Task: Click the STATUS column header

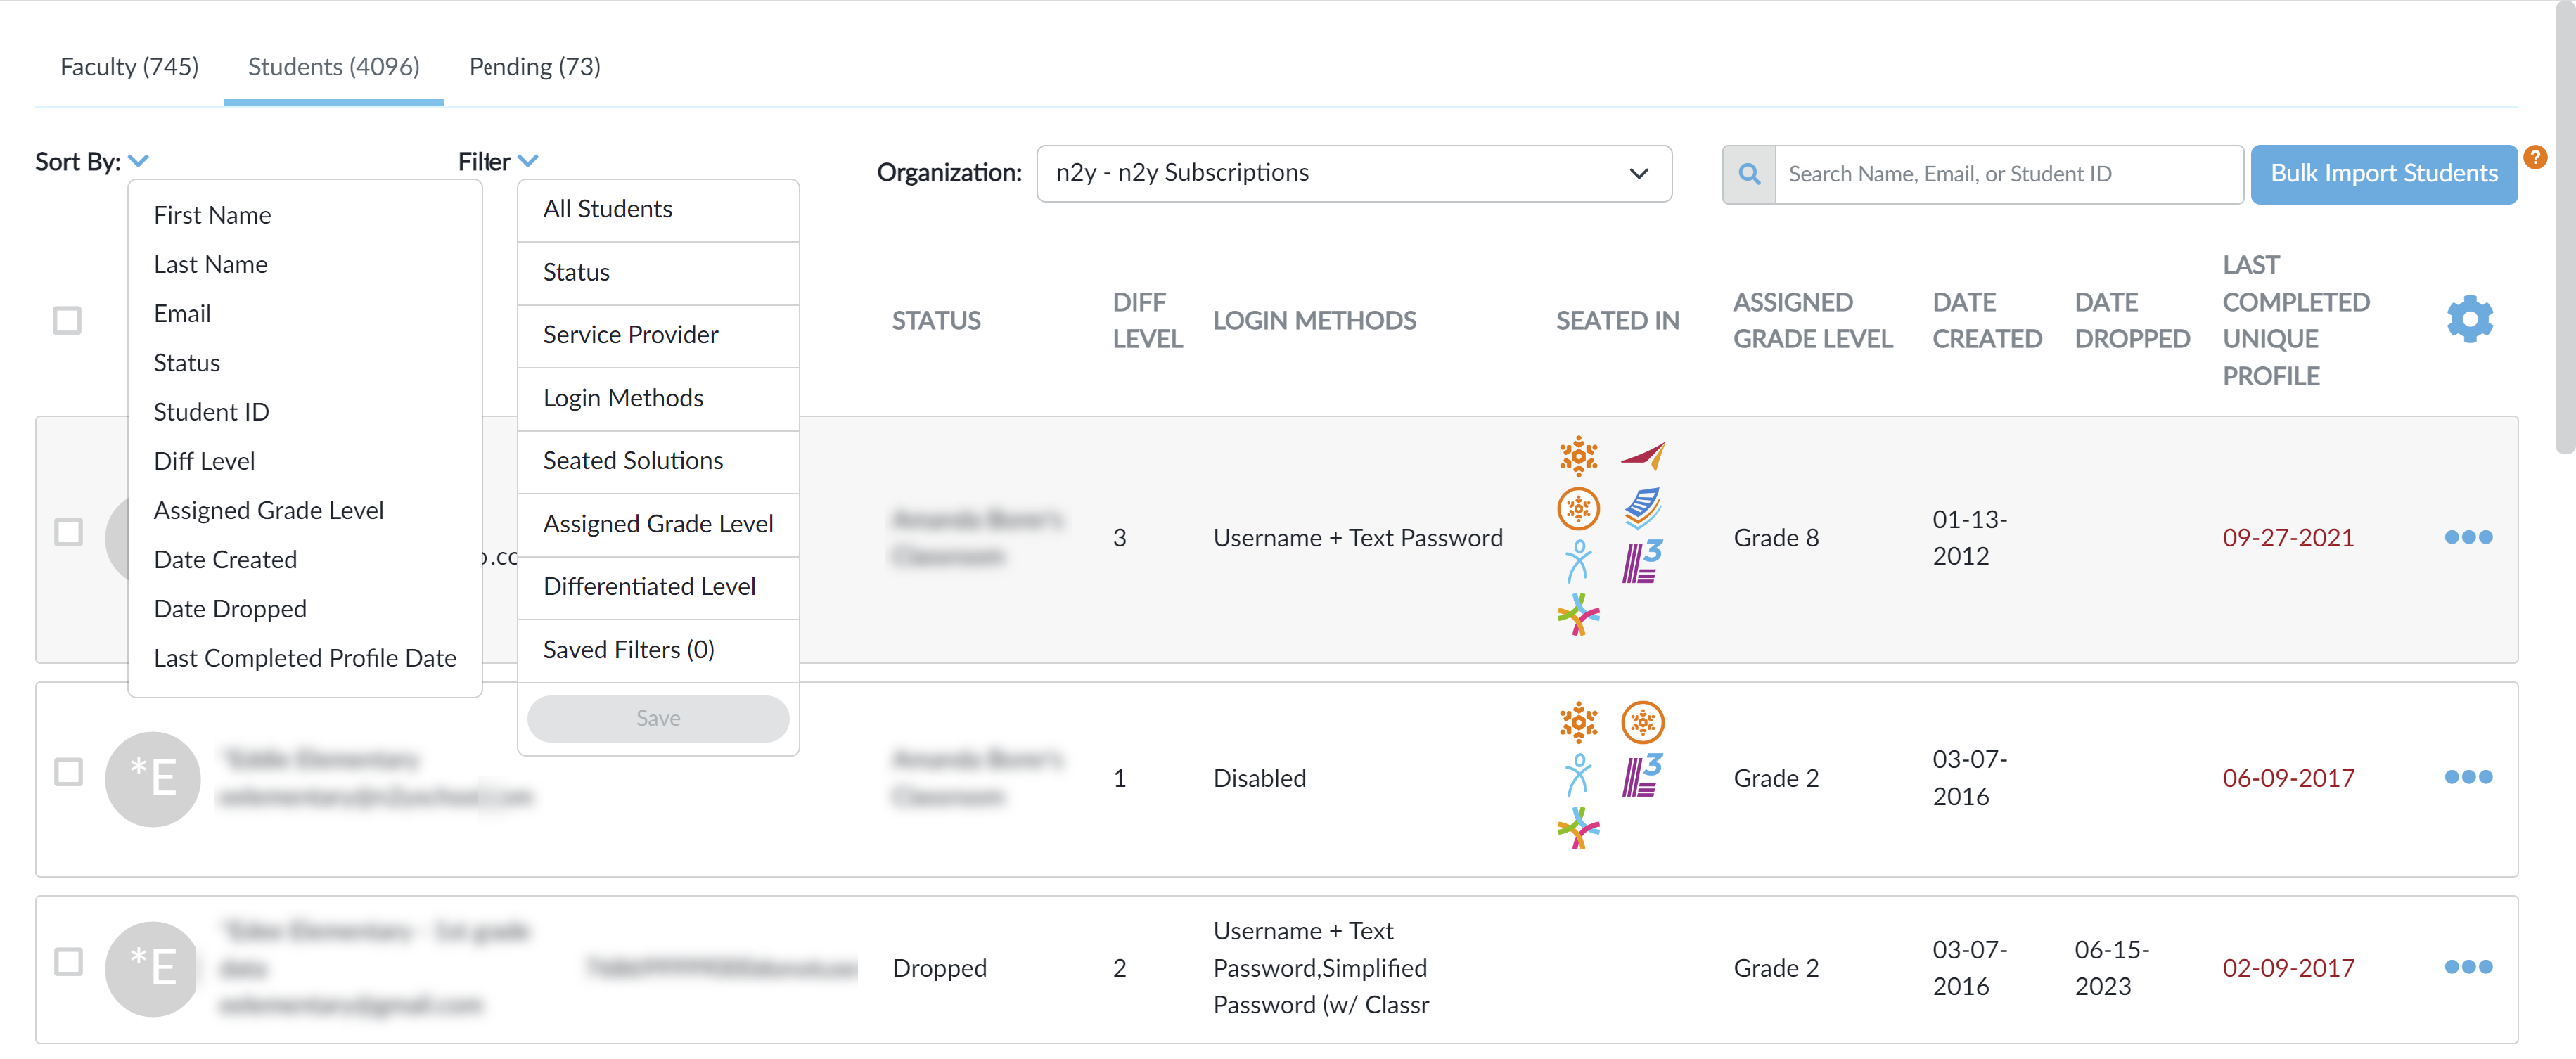Action: point(936,320)
